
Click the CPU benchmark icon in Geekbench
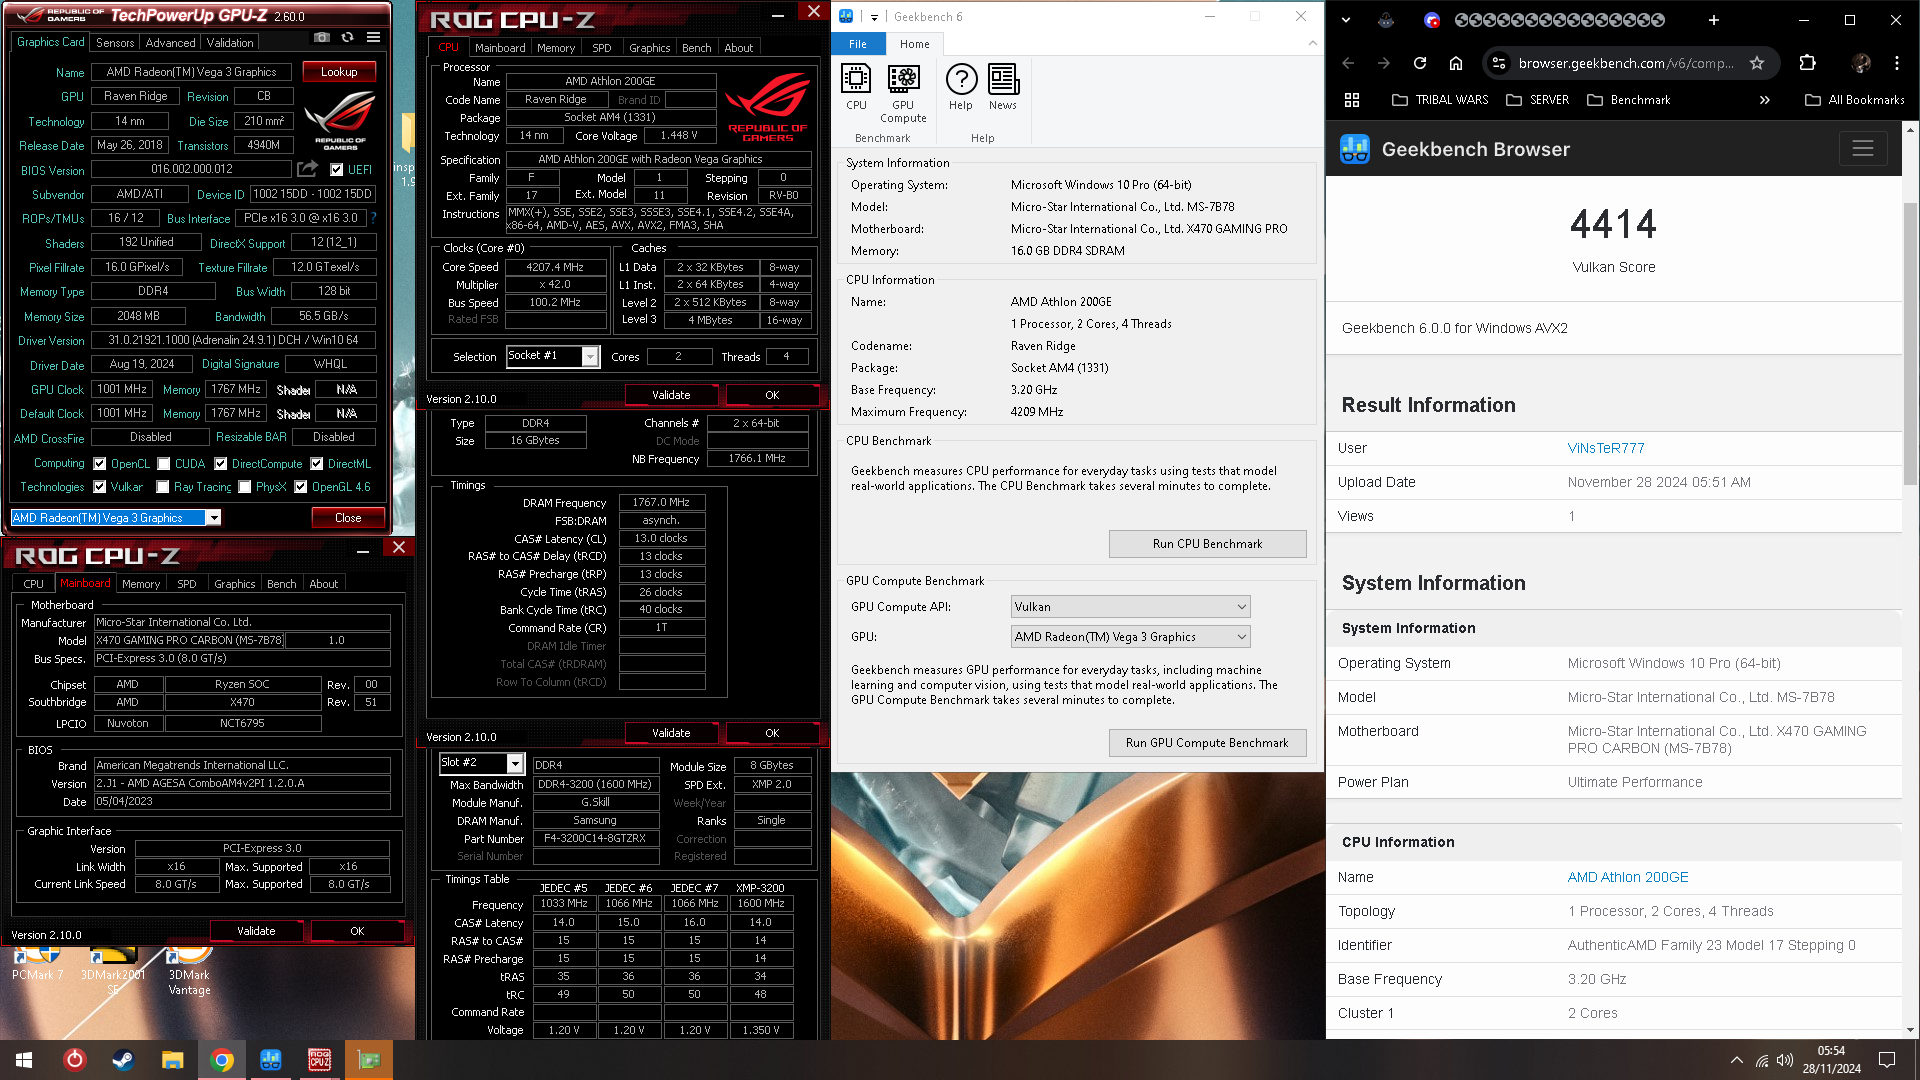[x=856, y=87]
